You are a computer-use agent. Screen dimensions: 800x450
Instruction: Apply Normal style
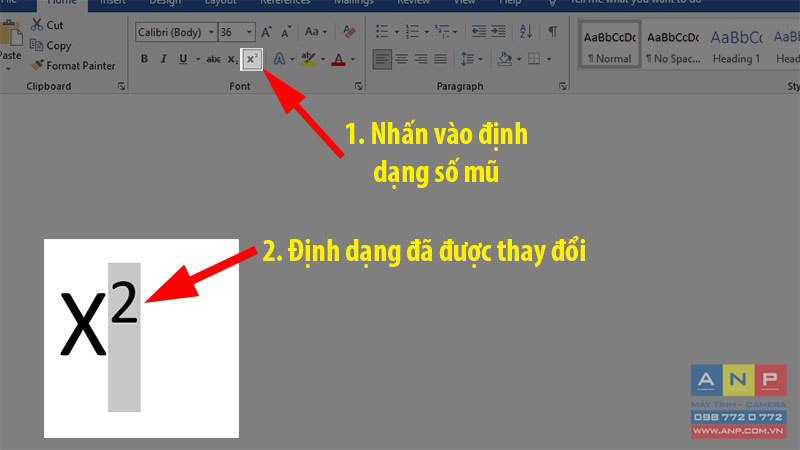click(x=609, y=45)
